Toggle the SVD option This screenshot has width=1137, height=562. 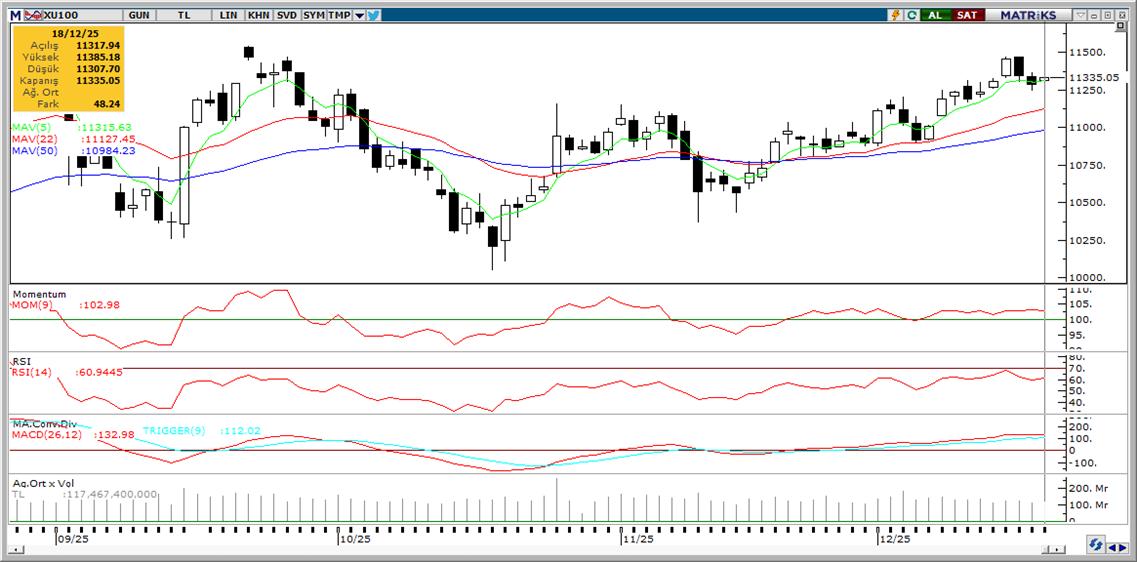click(286, 15)
